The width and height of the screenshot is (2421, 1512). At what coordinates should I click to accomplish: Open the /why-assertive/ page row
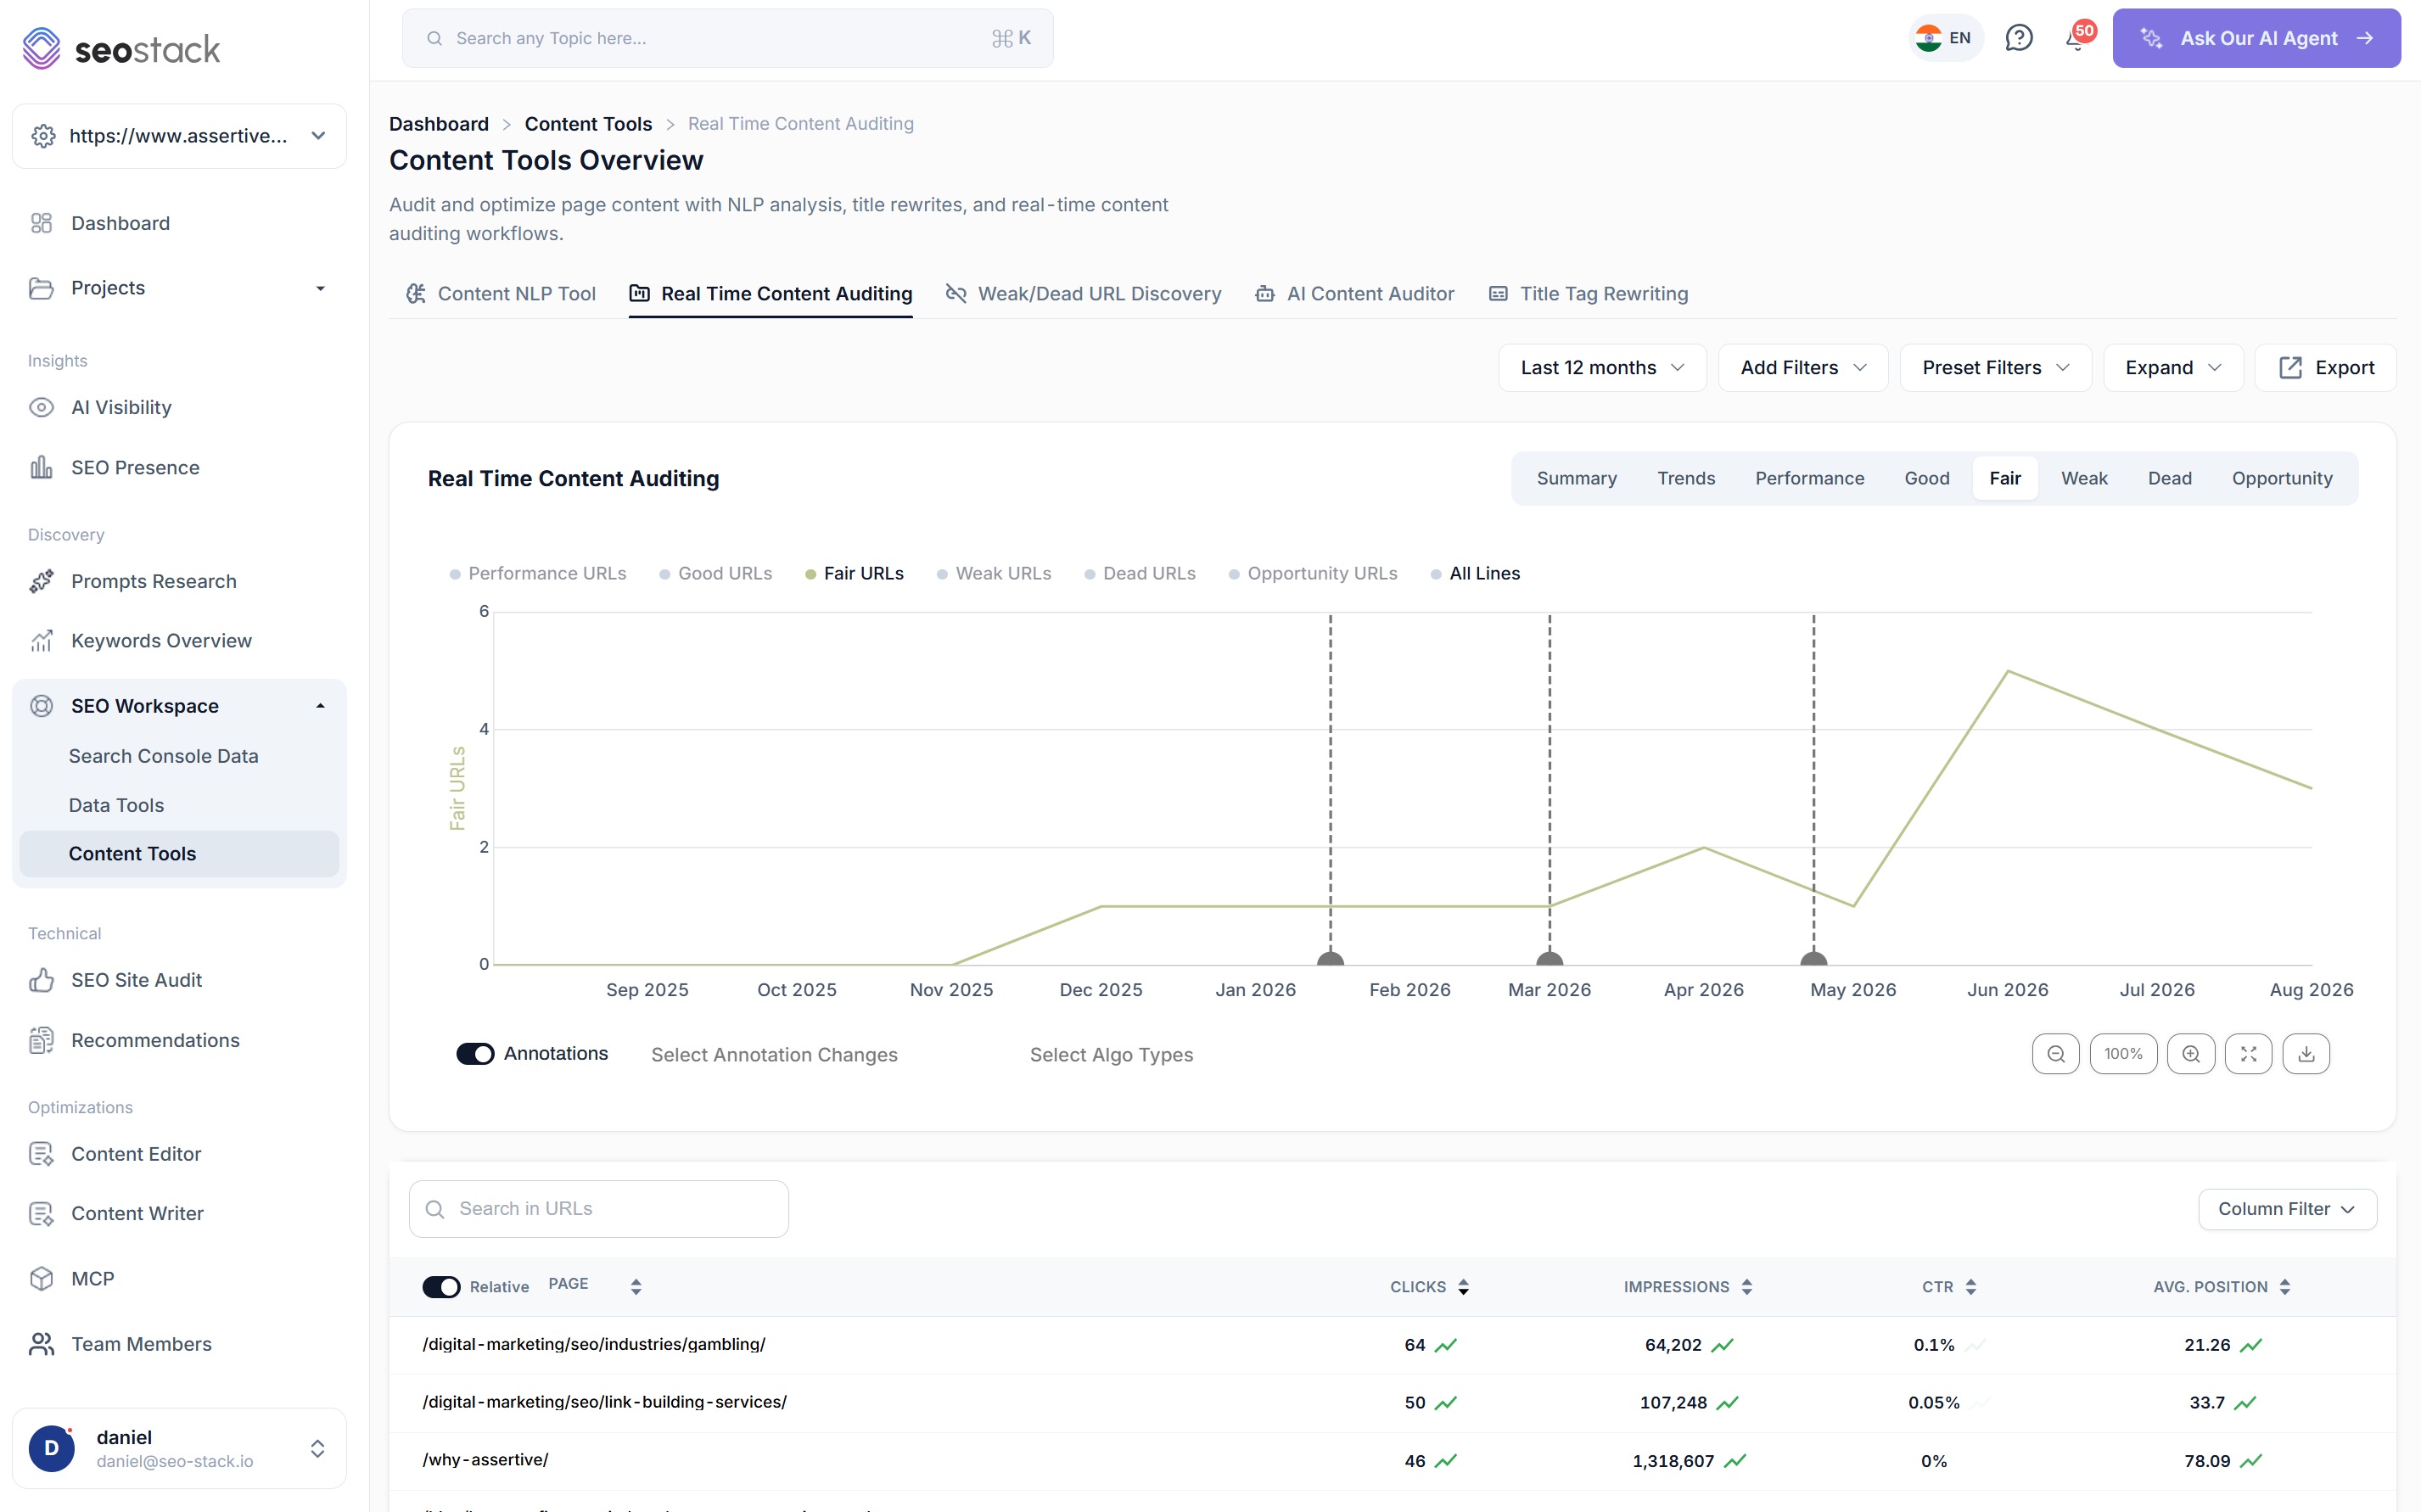click(x=1392, y=1460)
